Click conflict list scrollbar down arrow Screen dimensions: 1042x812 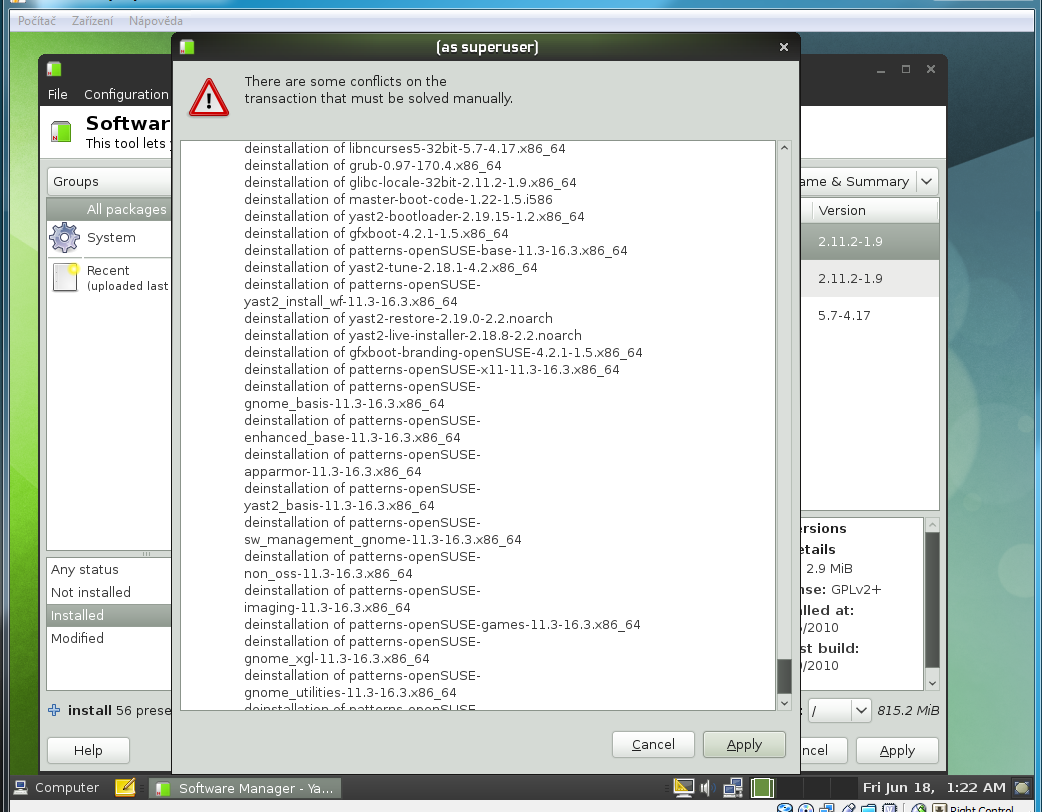784,703
